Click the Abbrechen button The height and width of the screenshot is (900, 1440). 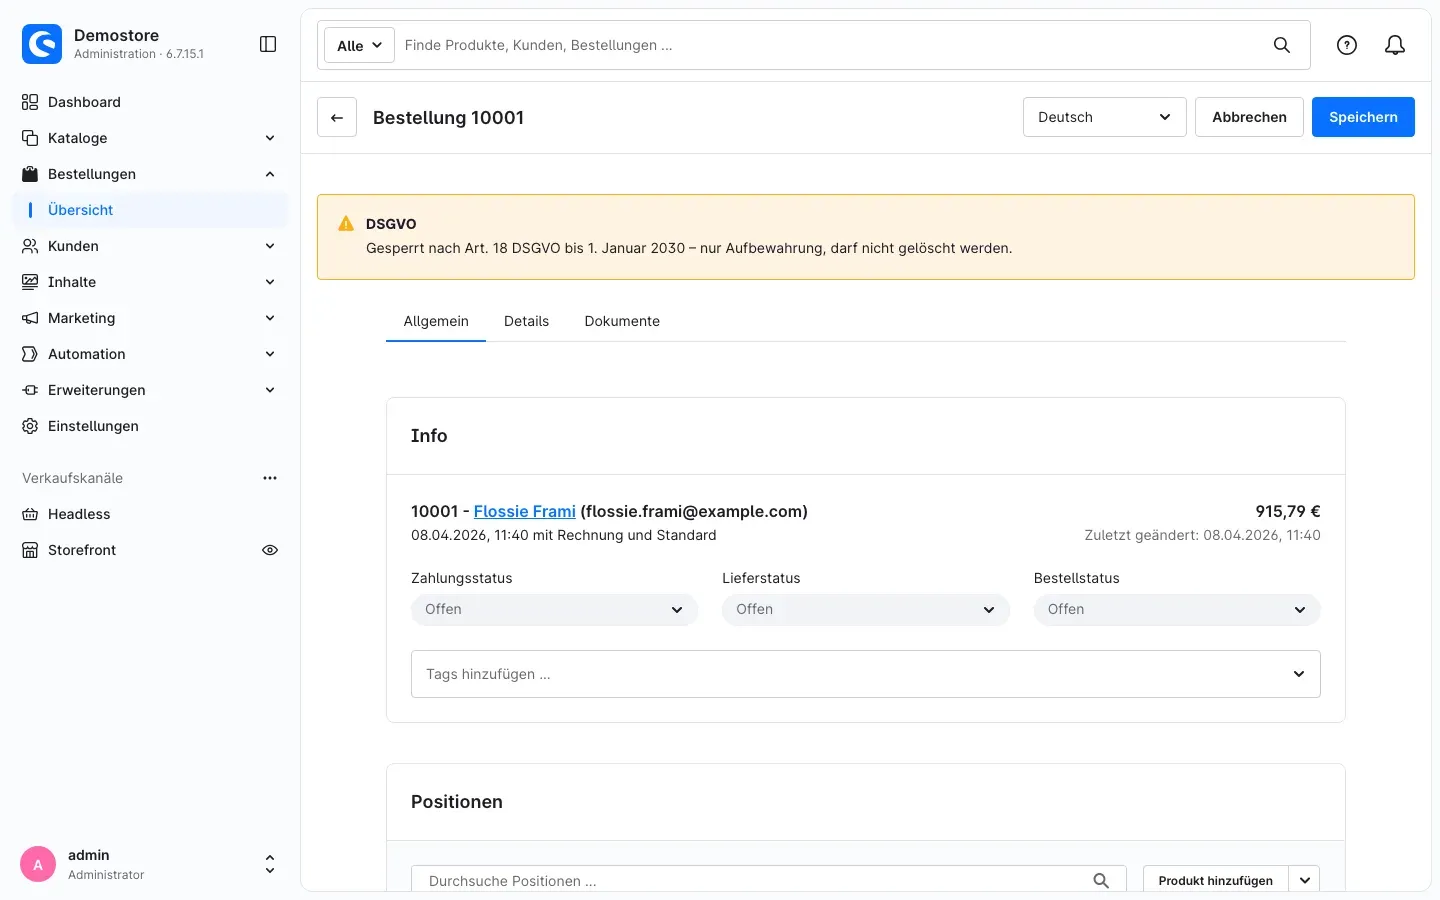click(x=1249, y=117)
